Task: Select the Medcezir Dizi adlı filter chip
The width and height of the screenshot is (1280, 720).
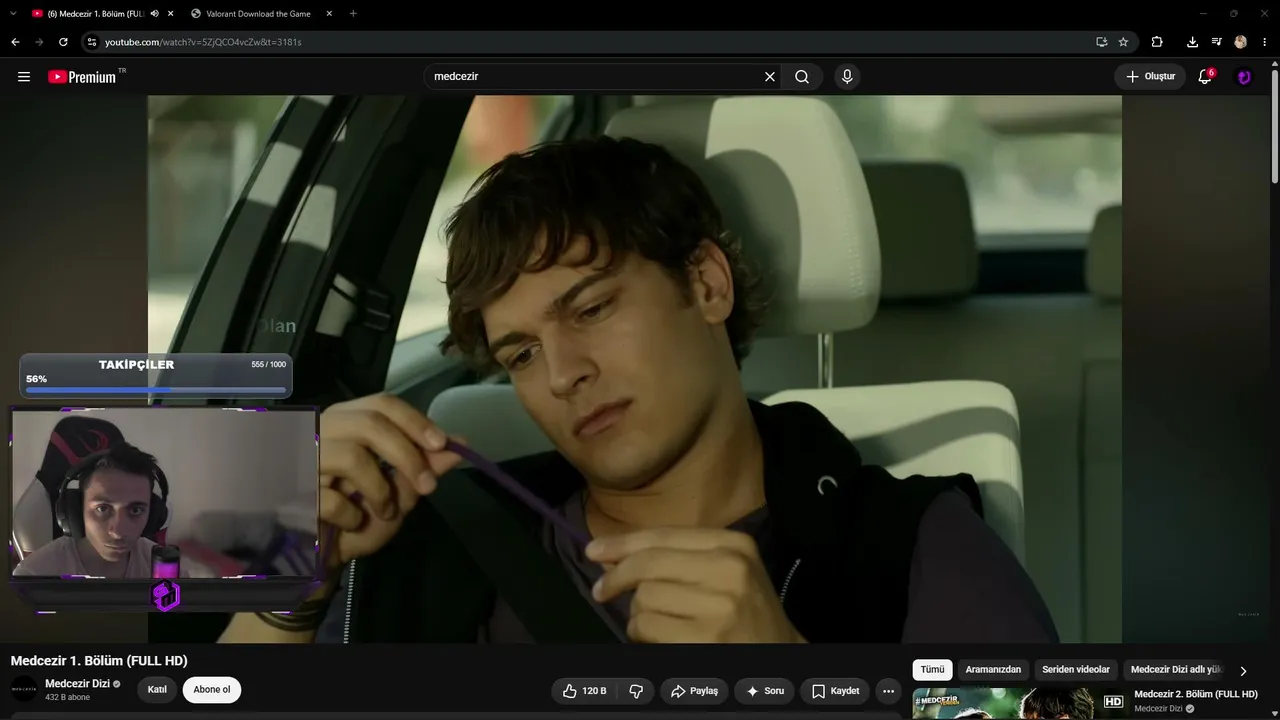Action: pos(1176,670)
